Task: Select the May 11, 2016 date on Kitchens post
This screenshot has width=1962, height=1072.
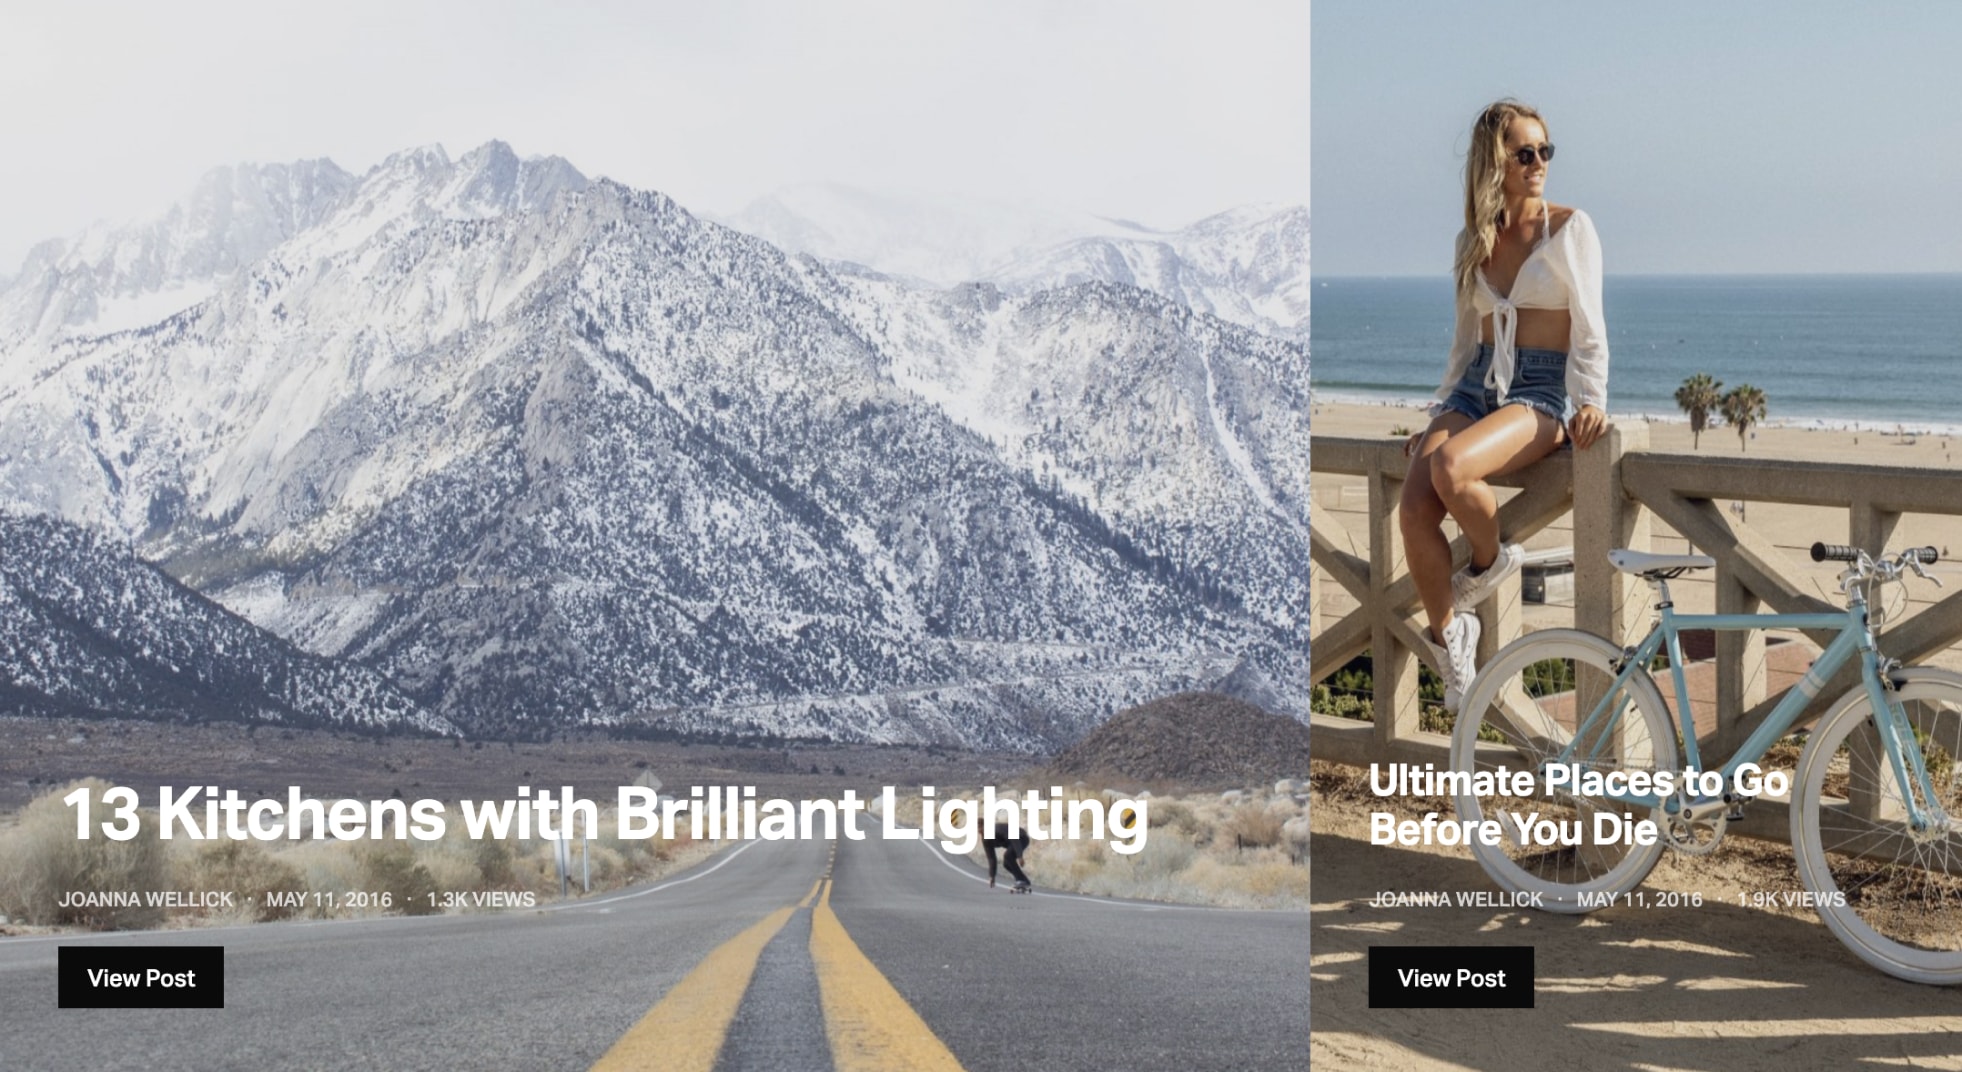Action: click(329, 899)
